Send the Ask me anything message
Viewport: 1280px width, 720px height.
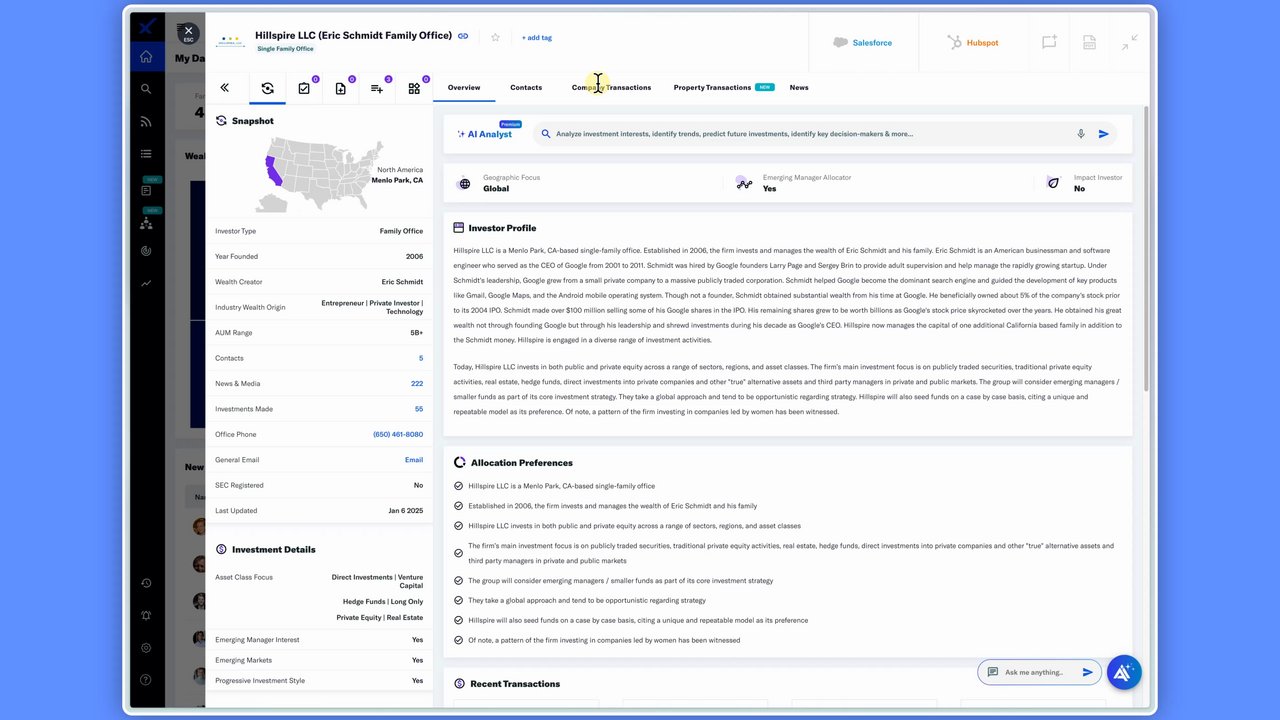click(x=1088, y=672)
